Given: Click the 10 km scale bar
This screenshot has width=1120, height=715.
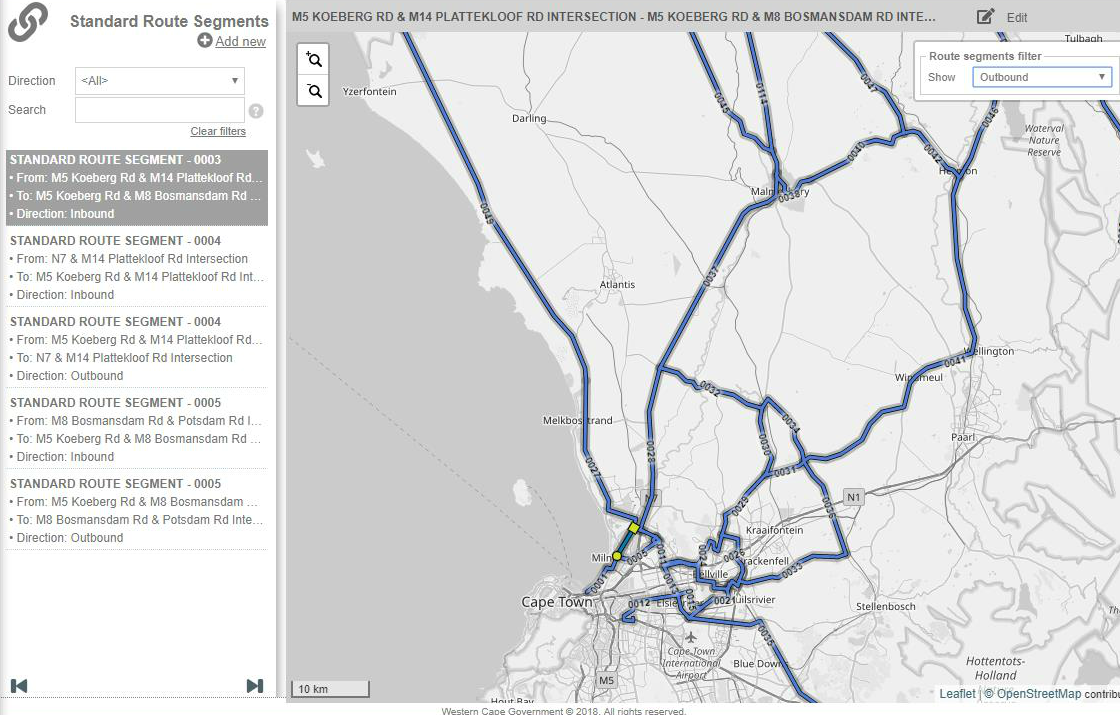Looking at the screenshot, I should pos(330,689).
